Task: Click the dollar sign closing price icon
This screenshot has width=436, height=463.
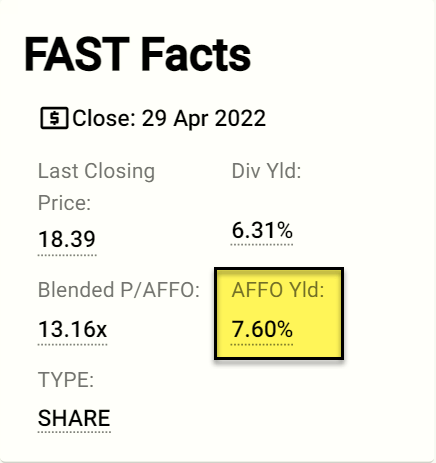Action: (x=54, y=118)
